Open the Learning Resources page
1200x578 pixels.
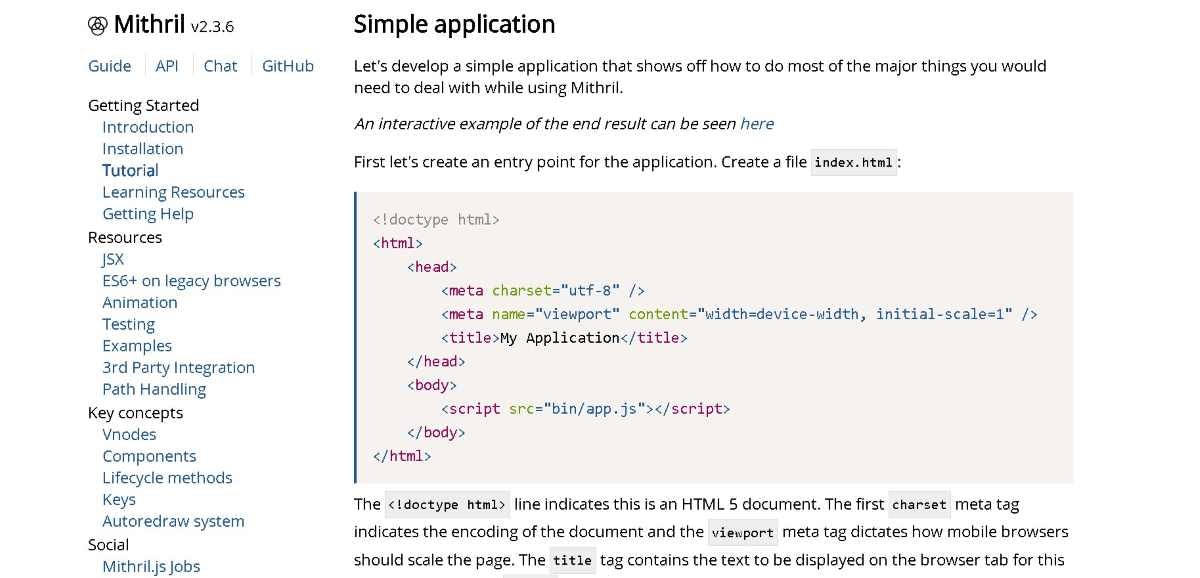pos(173,192)
